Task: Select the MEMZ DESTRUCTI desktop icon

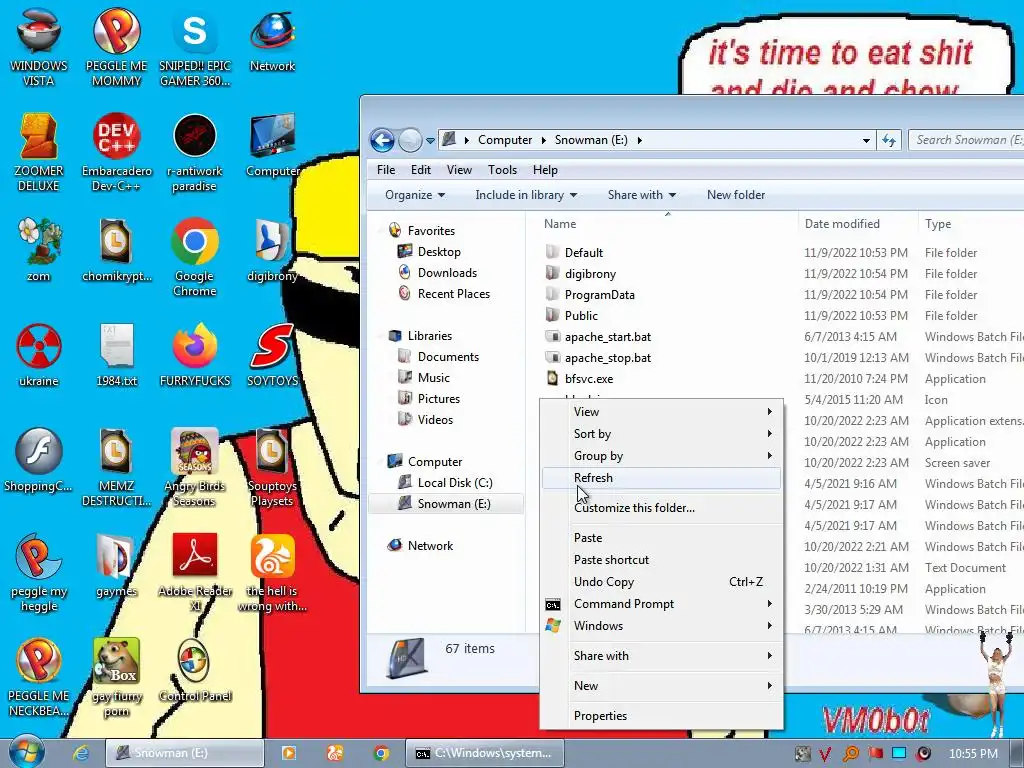Action: pos(116,468)
